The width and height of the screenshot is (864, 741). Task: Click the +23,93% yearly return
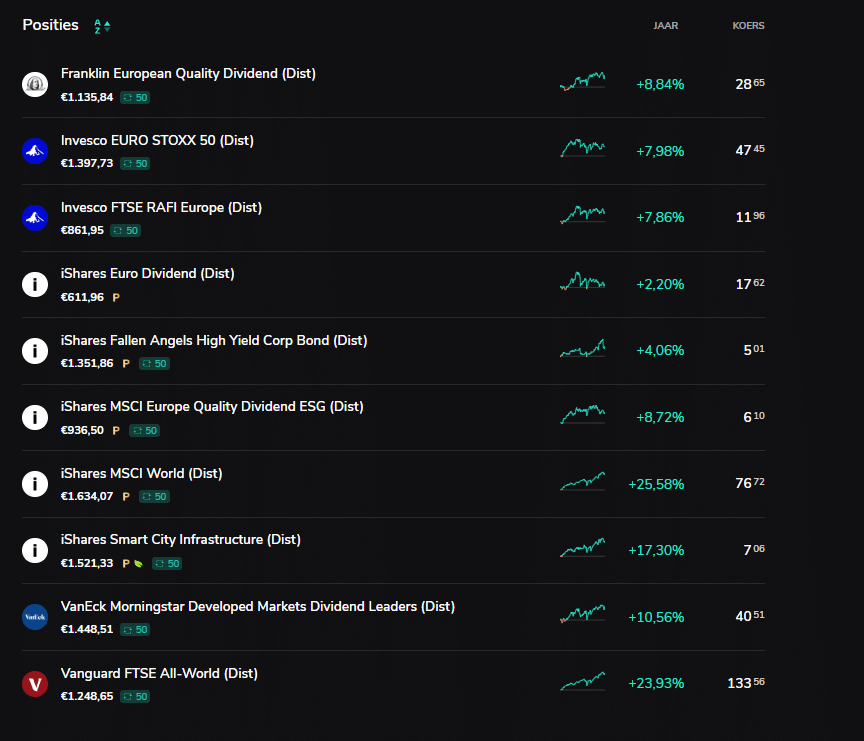coord(656,683)
